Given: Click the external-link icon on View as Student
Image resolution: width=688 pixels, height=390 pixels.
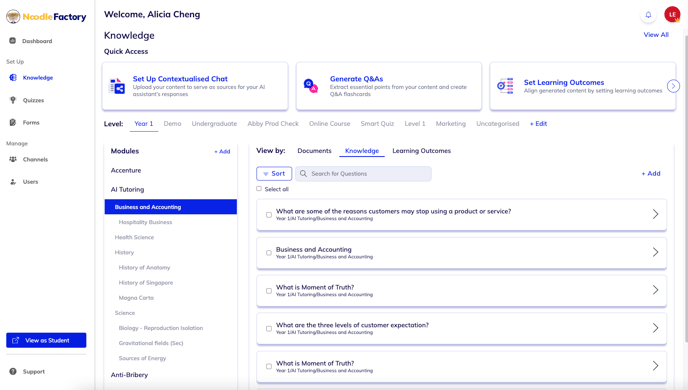Looking at the screenshot, I should point(16,340).
